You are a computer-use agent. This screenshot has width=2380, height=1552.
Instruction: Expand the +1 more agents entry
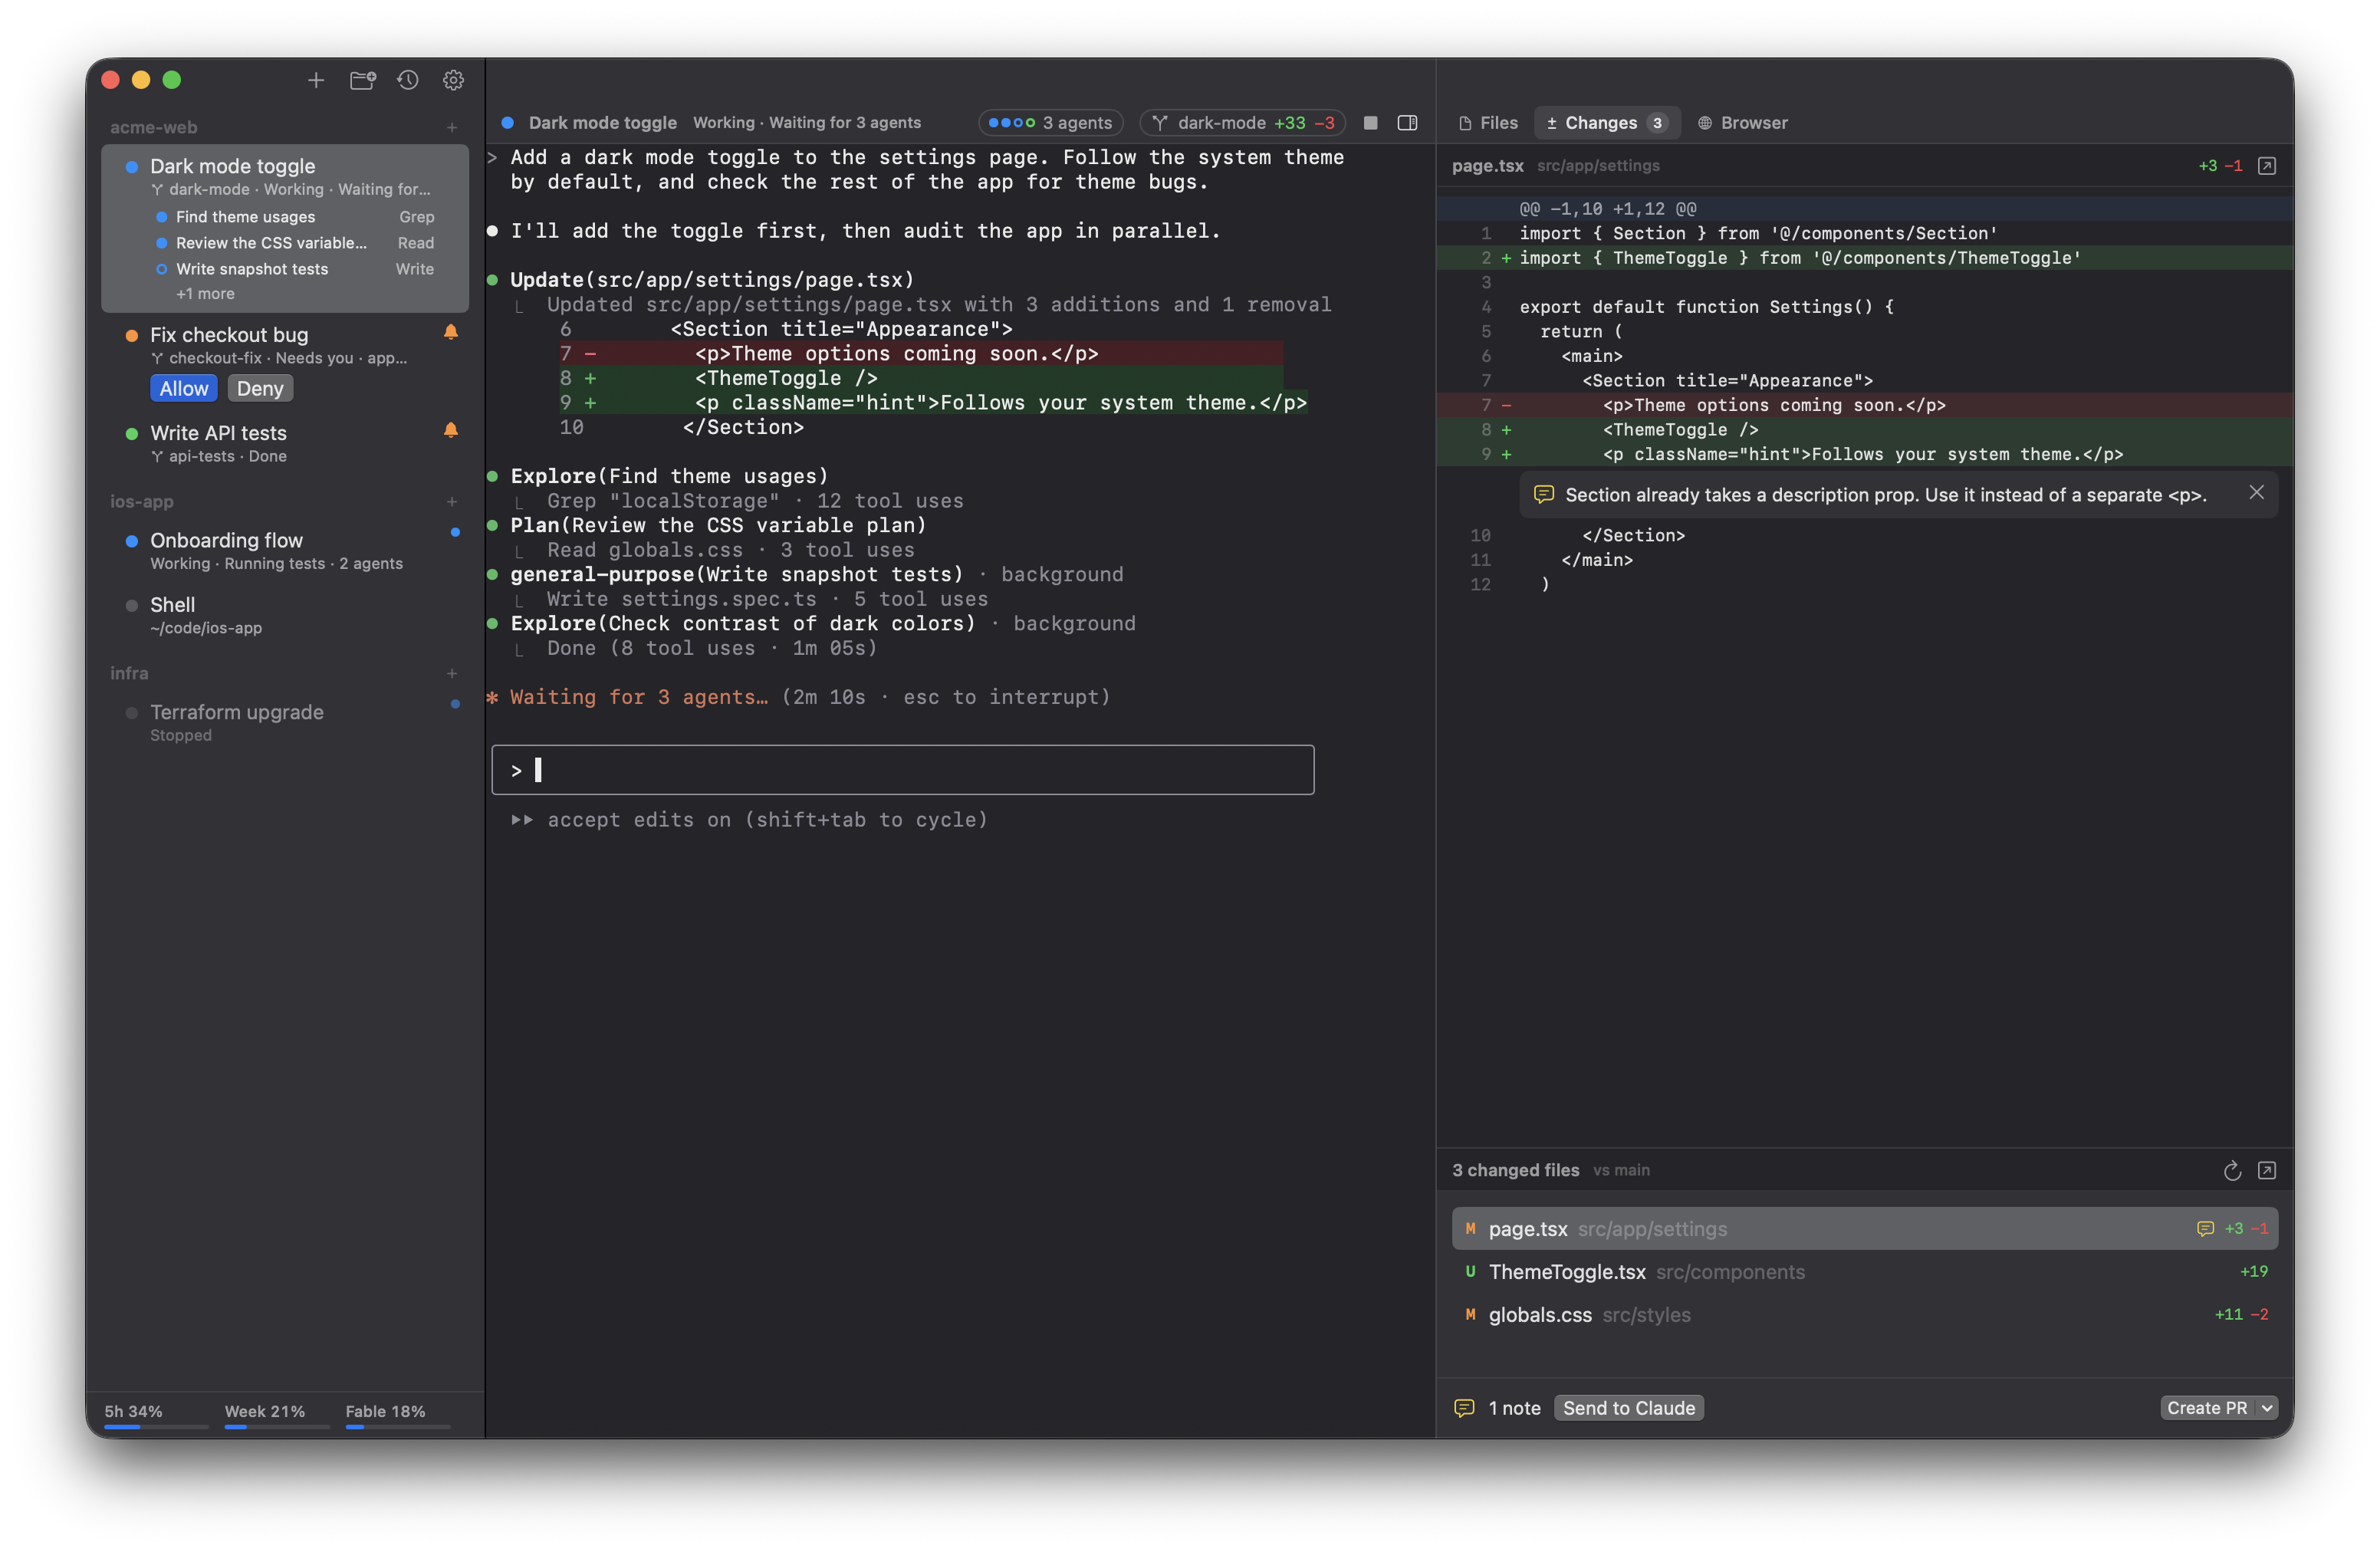tap(205, 293)
